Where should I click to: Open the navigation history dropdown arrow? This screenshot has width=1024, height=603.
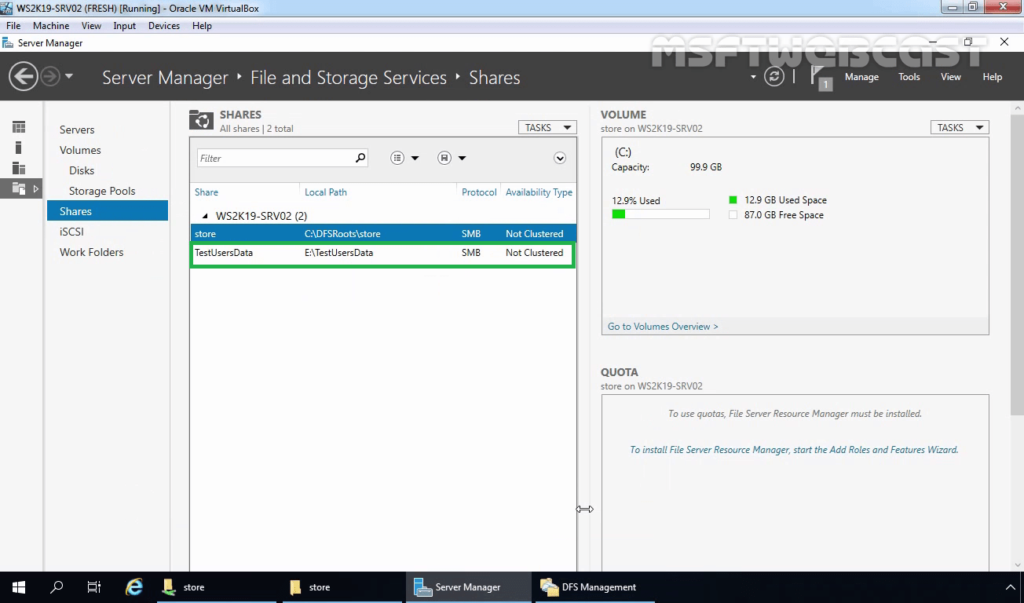point(69,76)
